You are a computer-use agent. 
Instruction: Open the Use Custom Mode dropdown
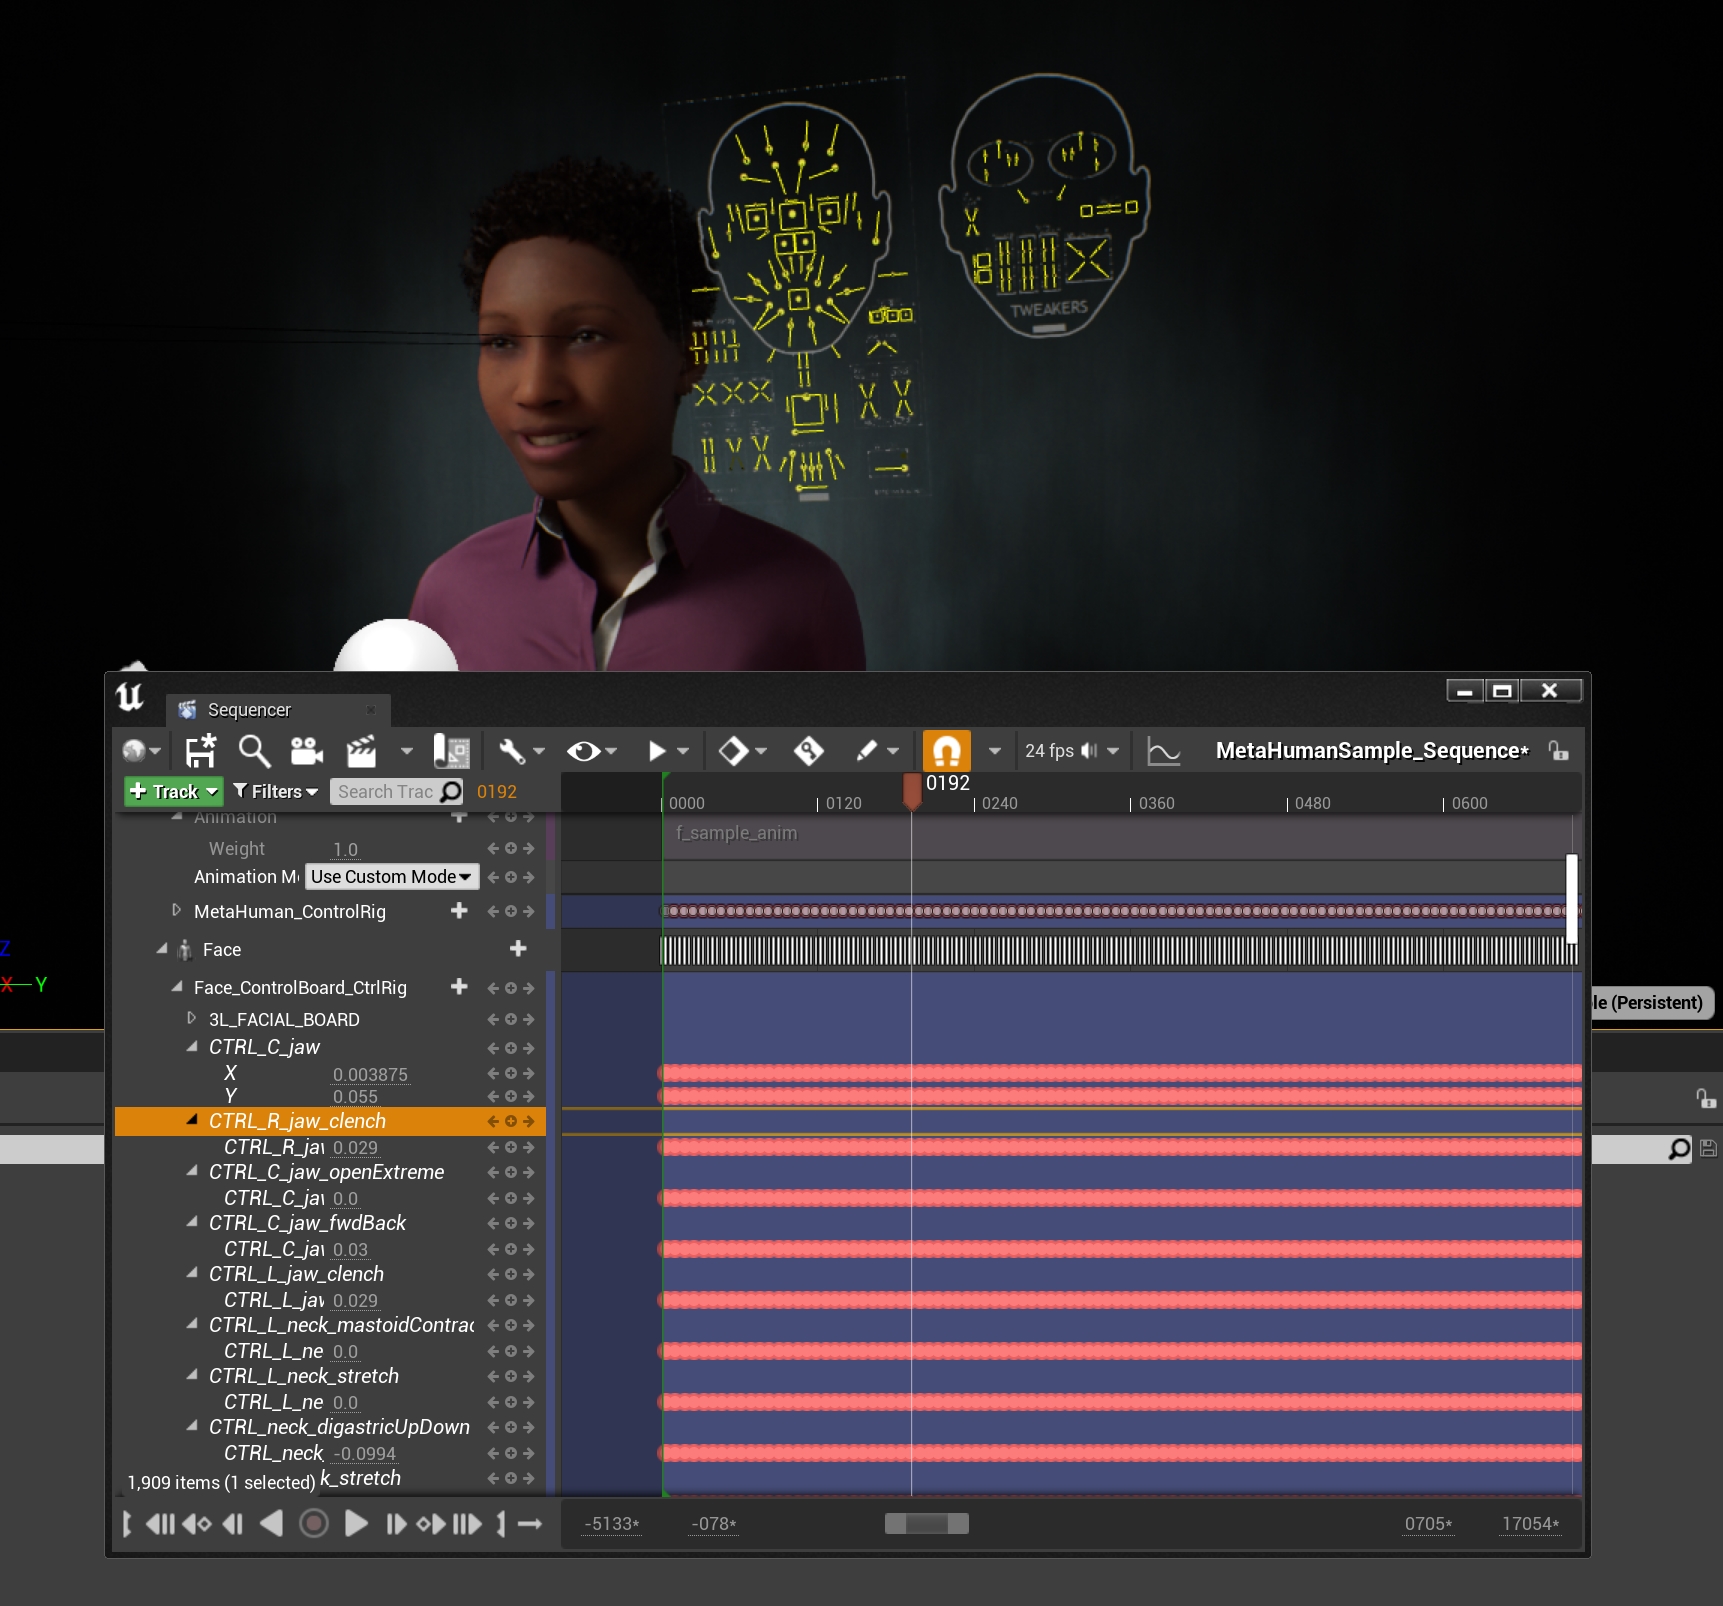coord(391,876)
